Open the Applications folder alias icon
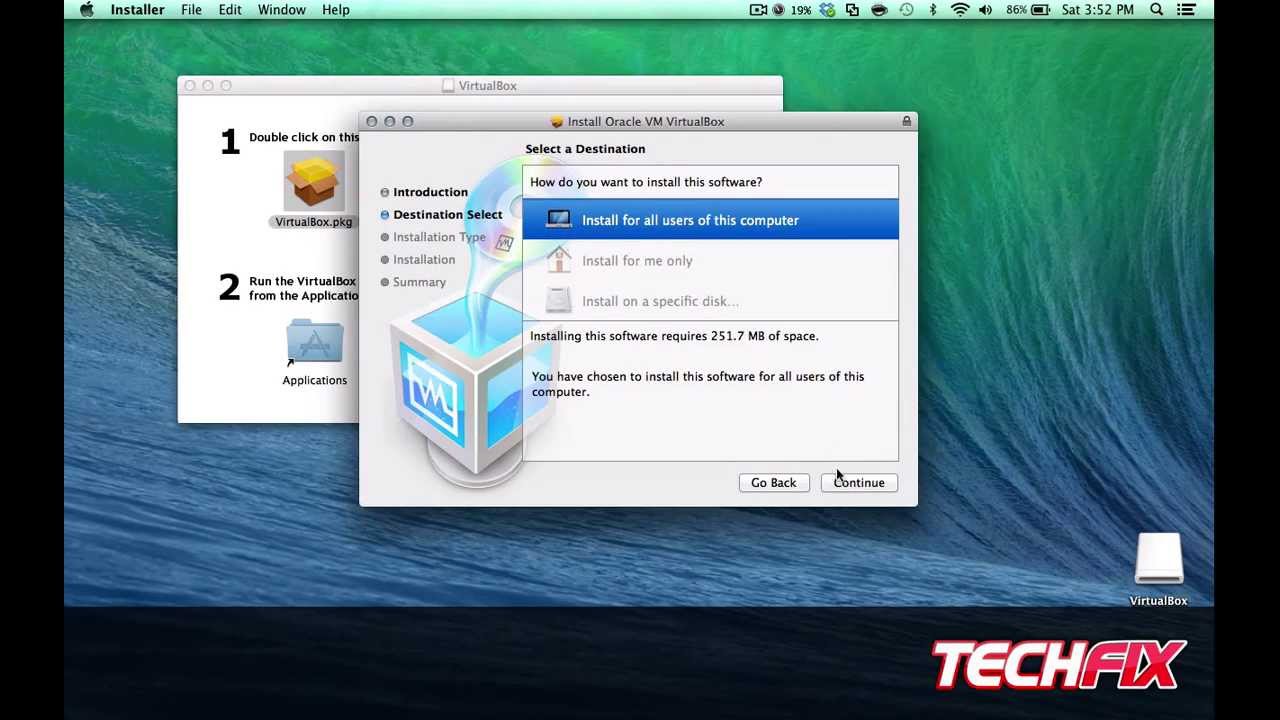This screenshot has width=1280, height=720. point(314,344)
